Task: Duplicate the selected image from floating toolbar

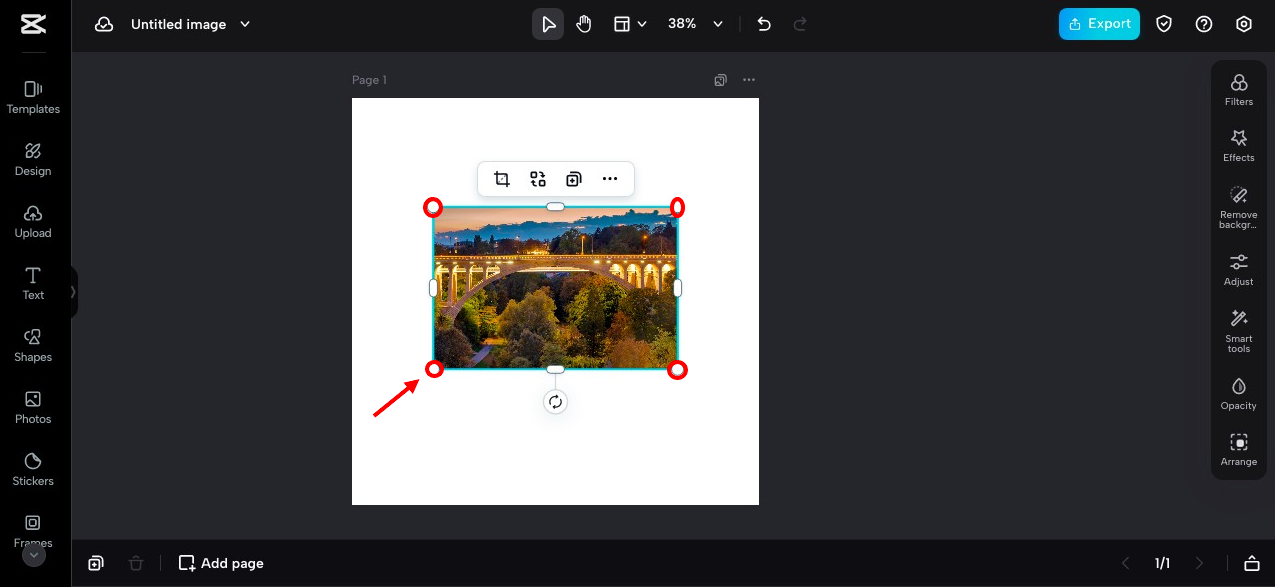Action: [574, 179]
